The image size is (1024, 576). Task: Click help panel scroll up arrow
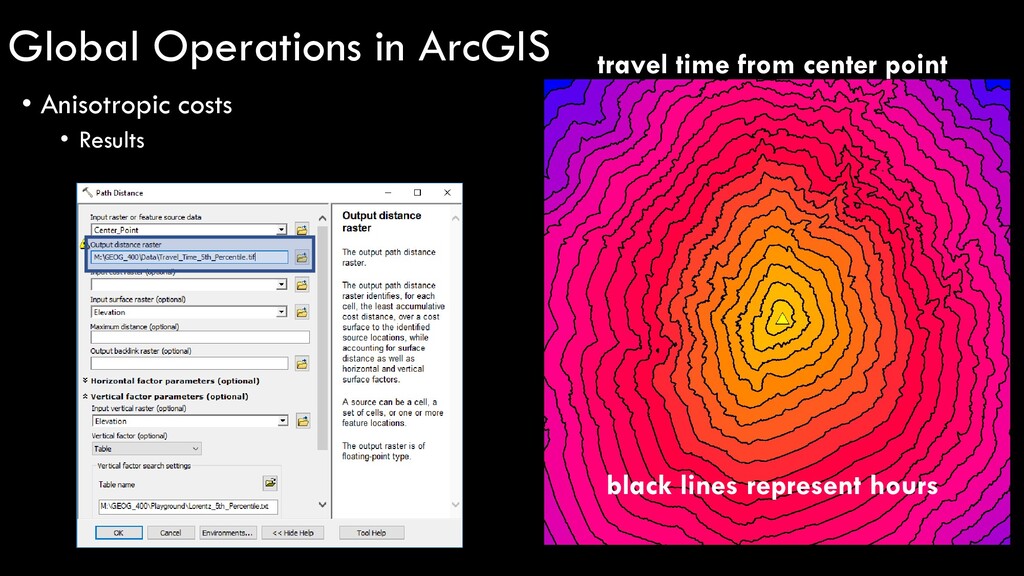tap(455, 218)
